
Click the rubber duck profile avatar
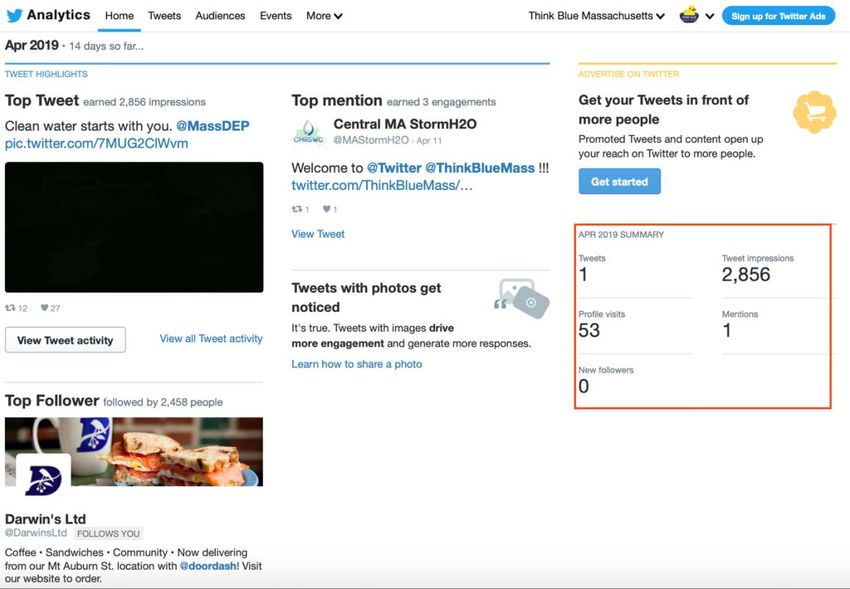pos(689,15)
